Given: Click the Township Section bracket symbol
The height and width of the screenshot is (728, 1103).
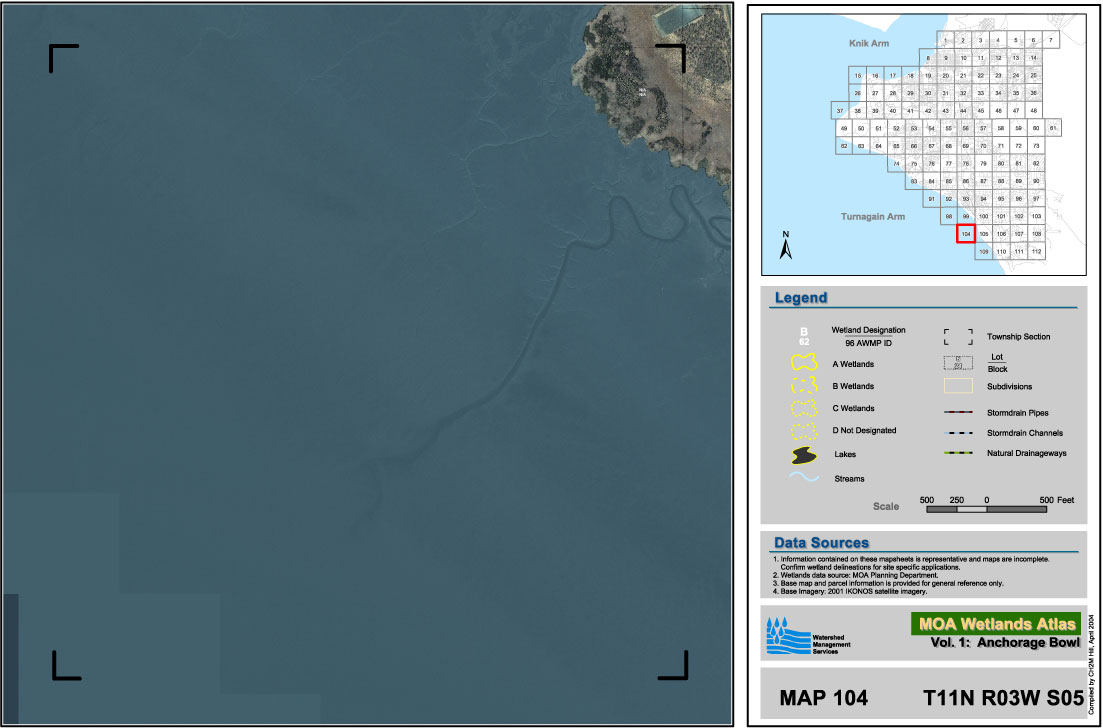Looking at the screenshot, I should coord(958,337).
